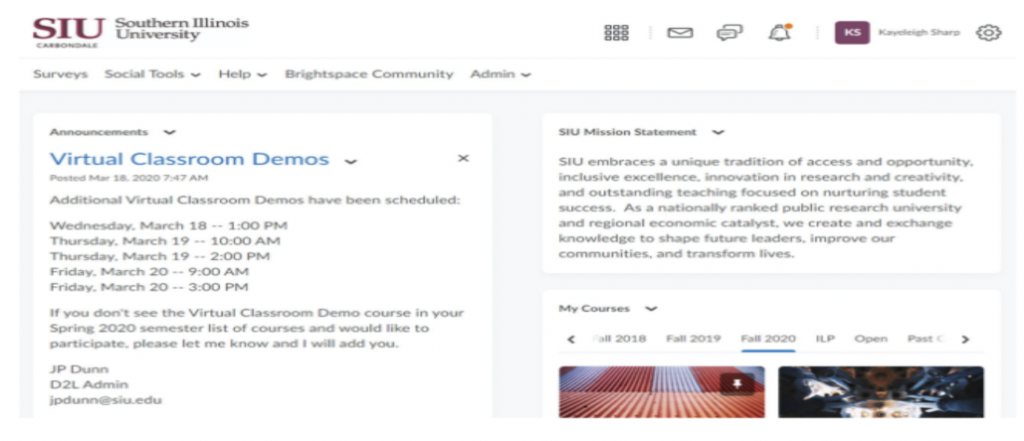Open the subscription alerts chat icon
The image size is (1024, 441).
729,33
